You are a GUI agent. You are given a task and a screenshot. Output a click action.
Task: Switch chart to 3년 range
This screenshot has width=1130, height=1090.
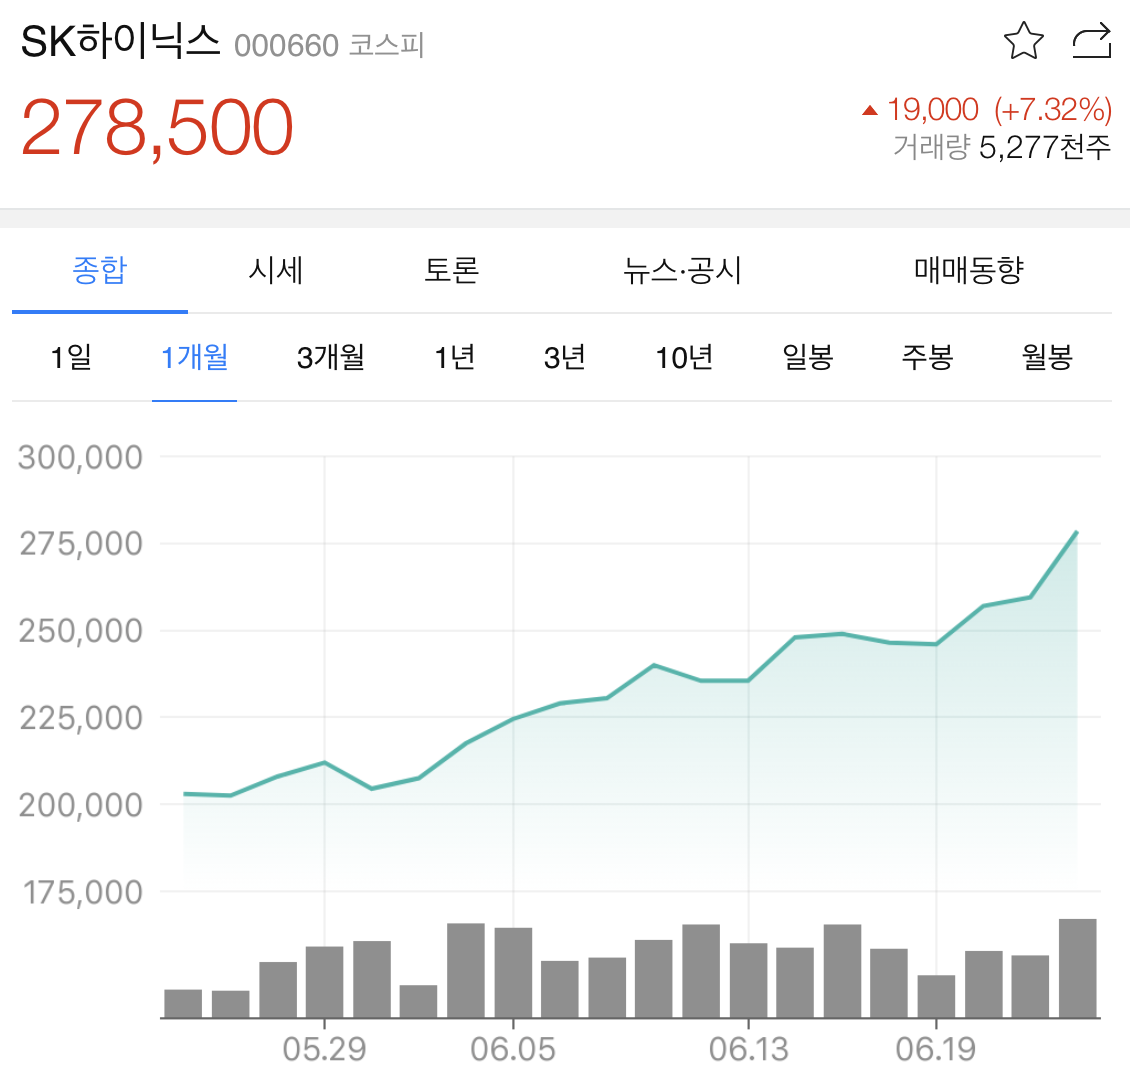564,358
